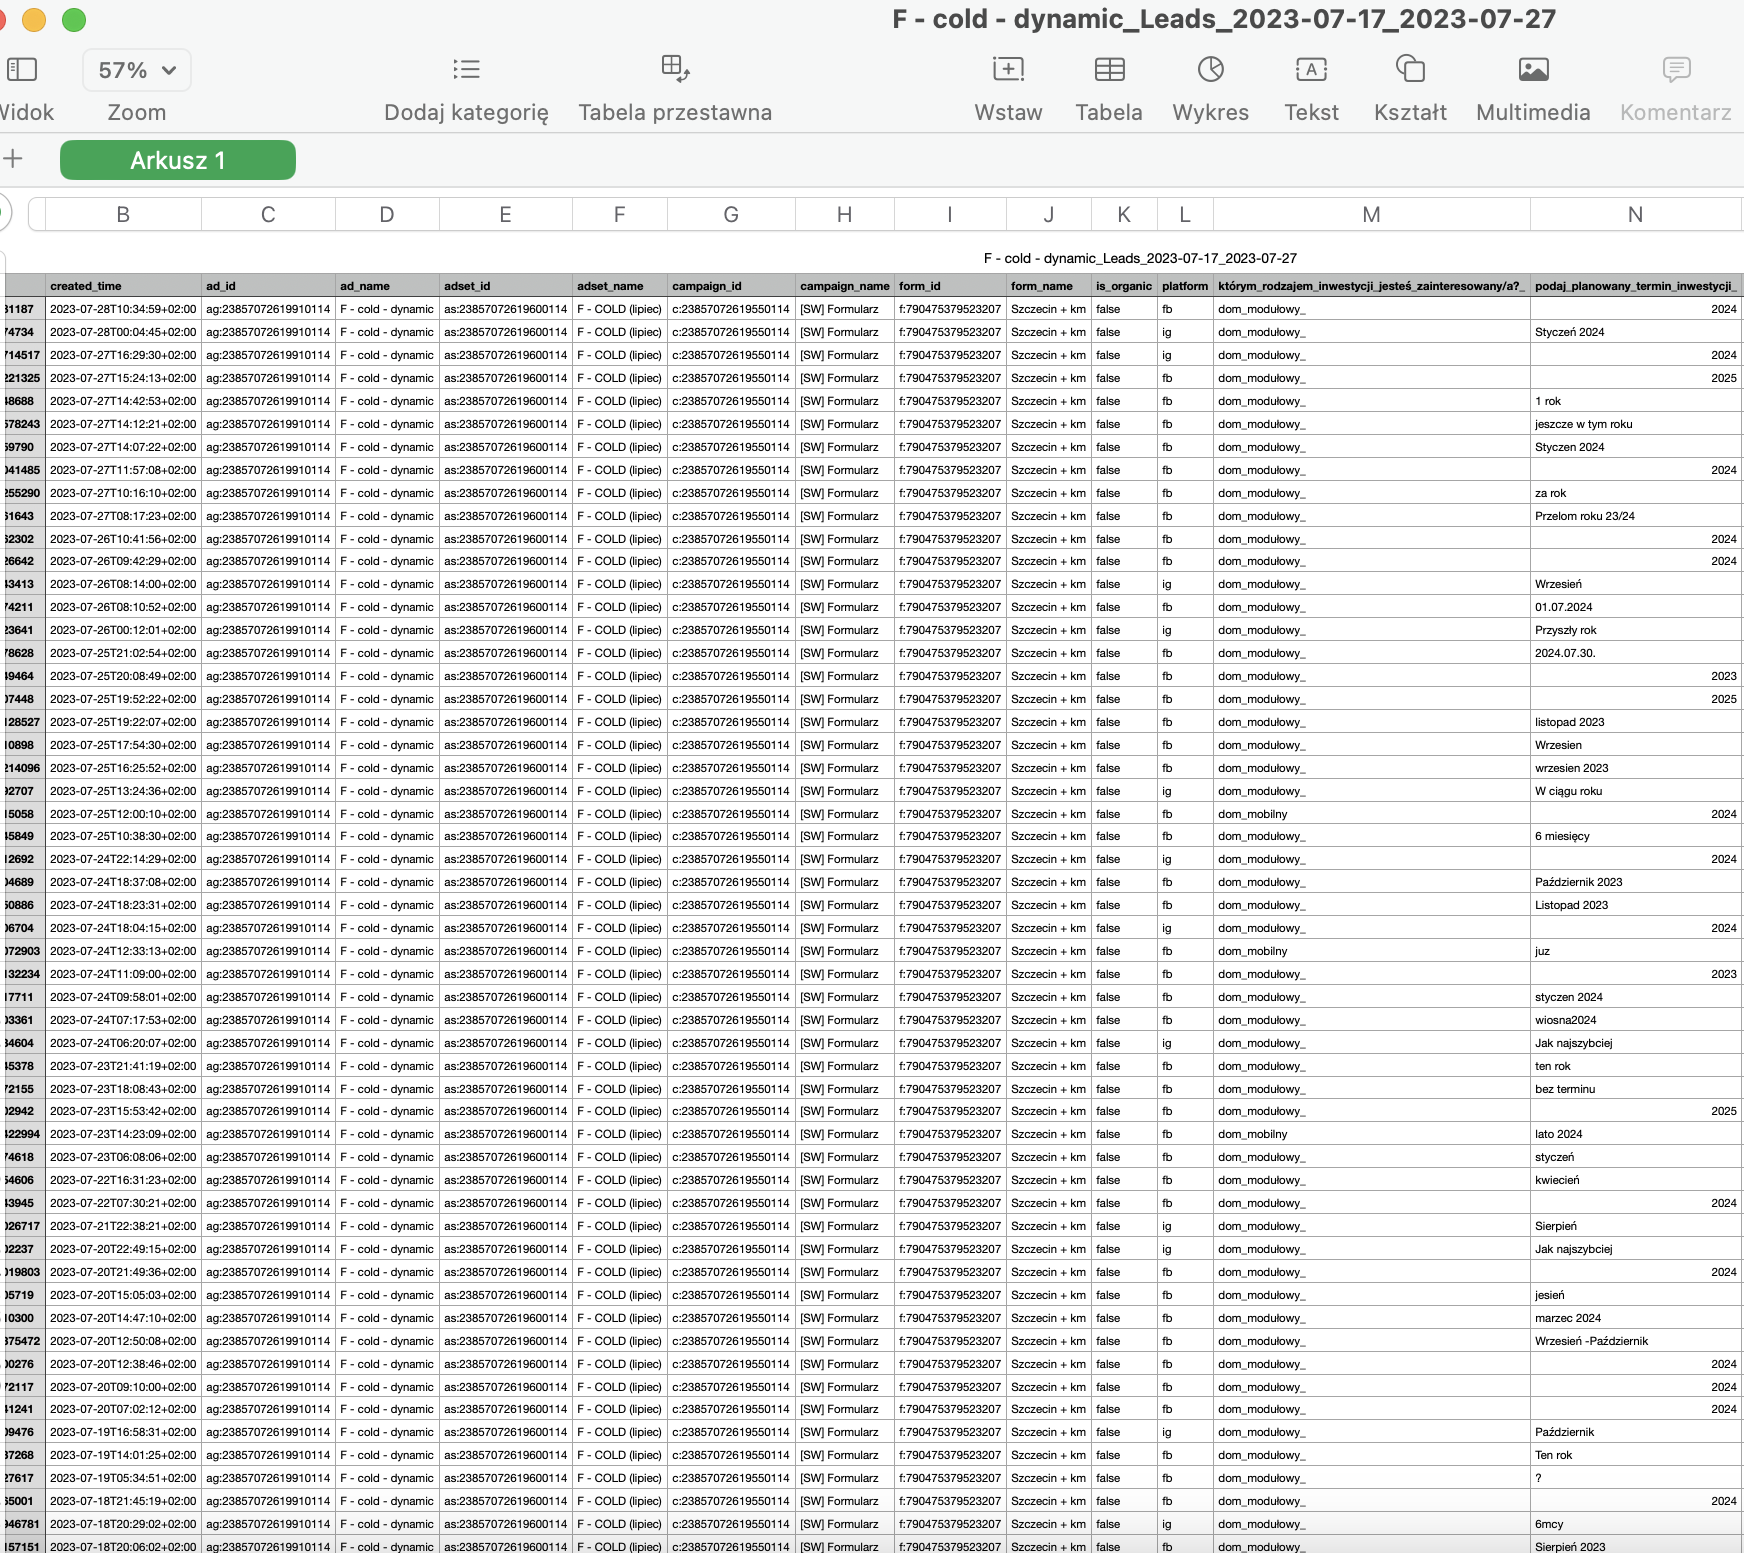Open the Pivot table (Tabela przestawna) tool

coord(675,69)
